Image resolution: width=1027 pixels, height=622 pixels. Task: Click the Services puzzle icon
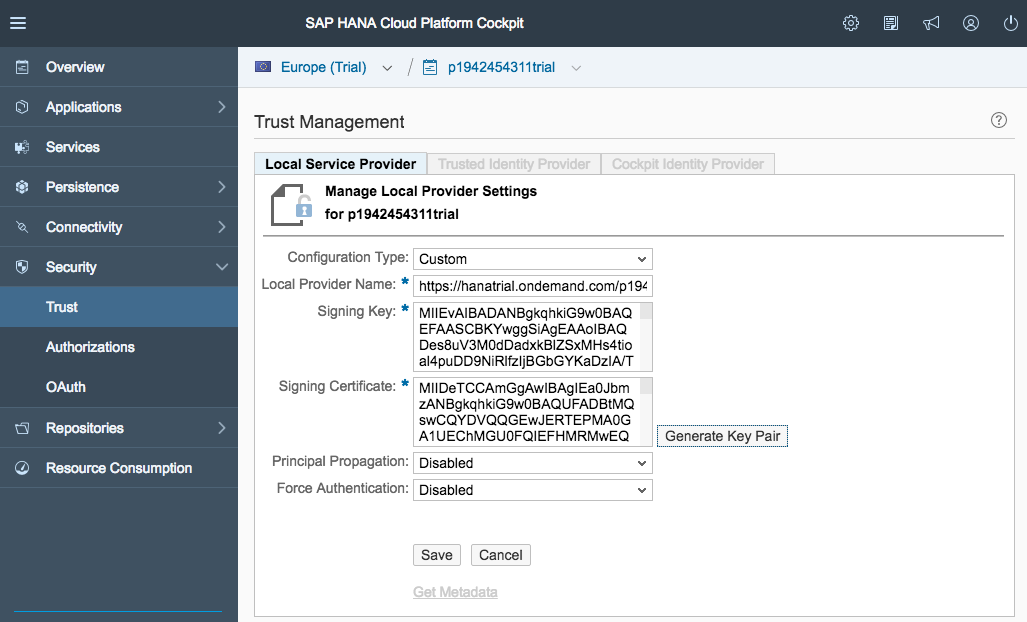[22, 147]
